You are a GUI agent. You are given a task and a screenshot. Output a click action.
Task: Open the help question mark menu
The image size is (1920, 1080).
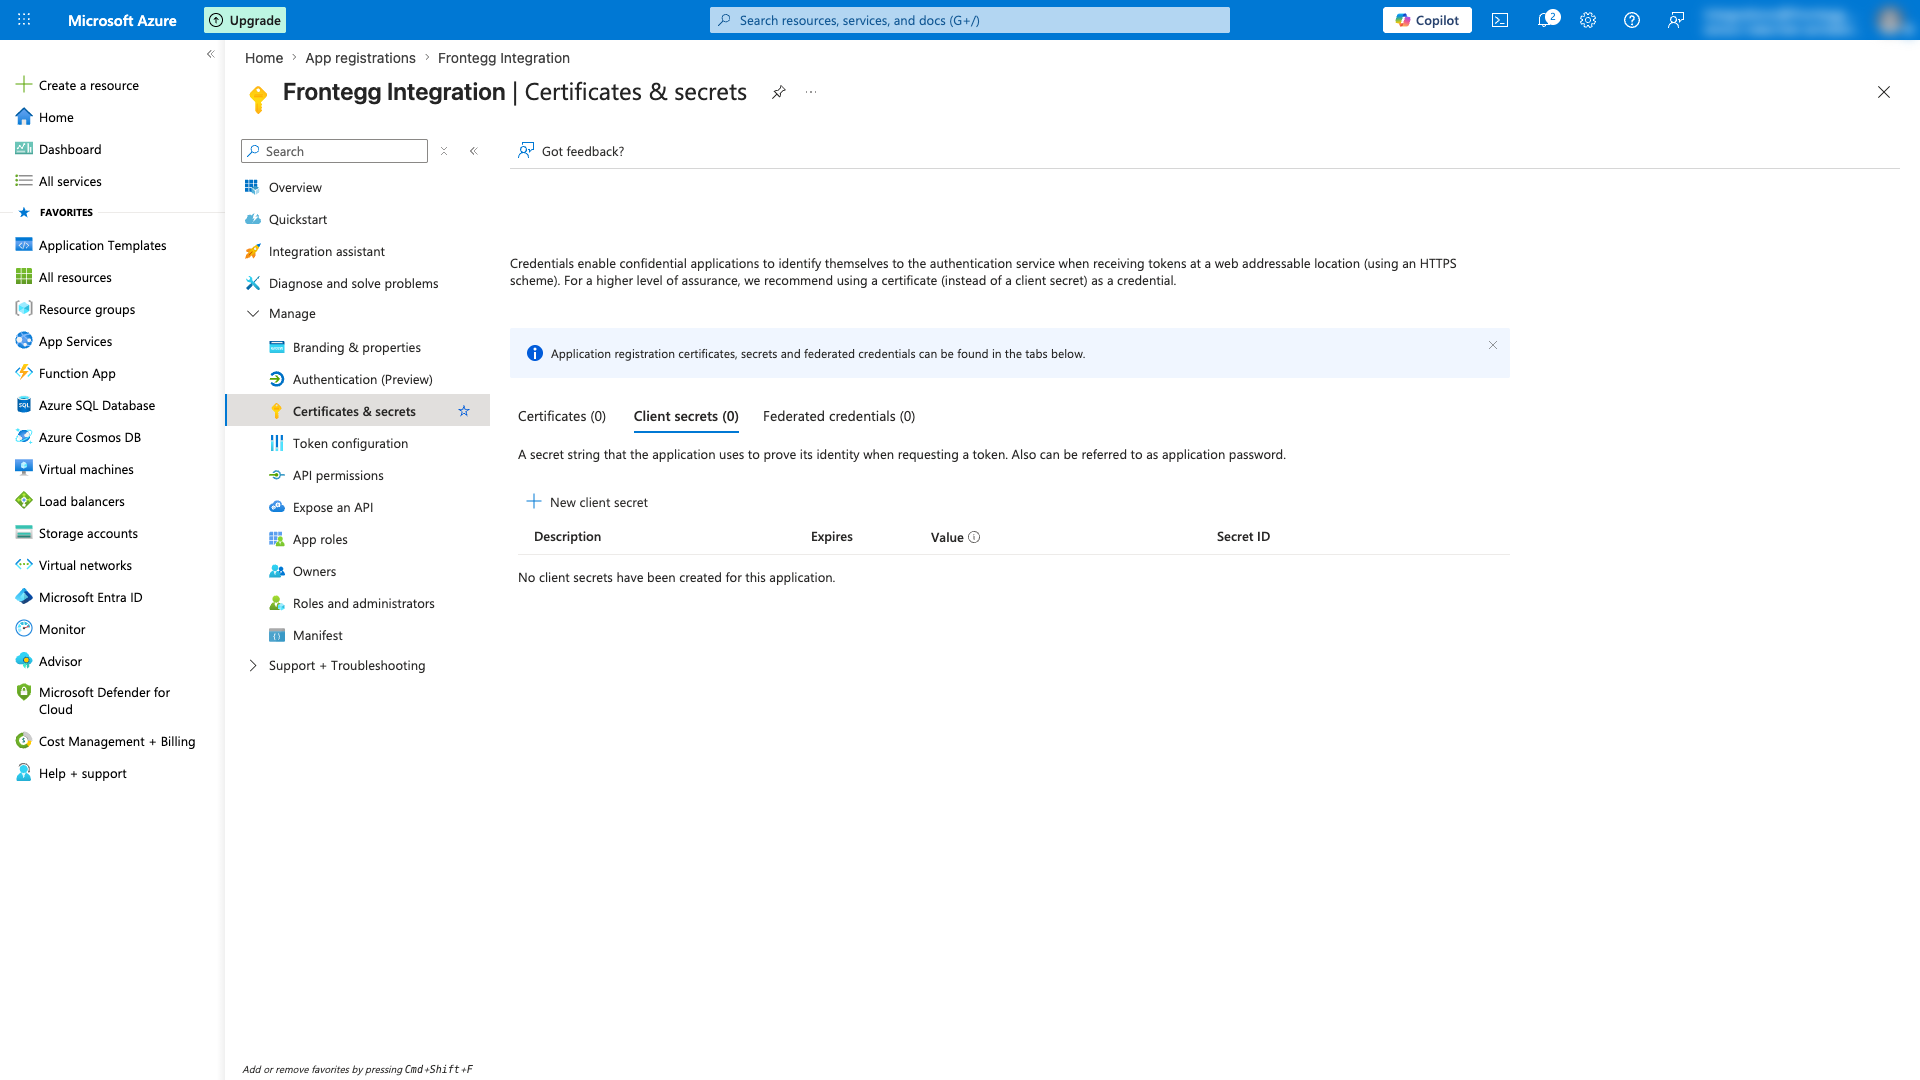1632,20
